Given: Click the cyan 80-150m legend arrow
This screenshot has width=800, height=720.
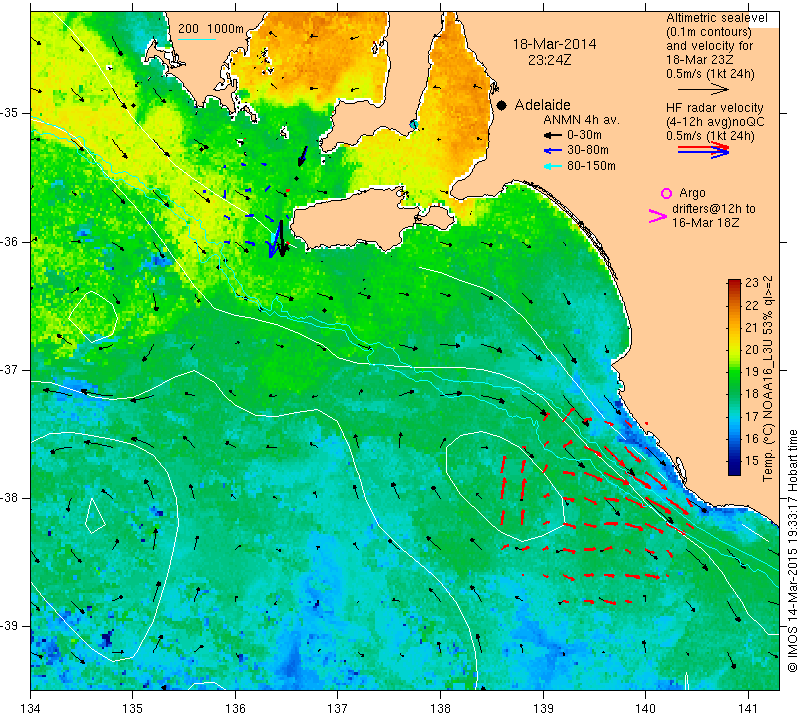Looking at the screenshot, I should click(x=553, y=166).
